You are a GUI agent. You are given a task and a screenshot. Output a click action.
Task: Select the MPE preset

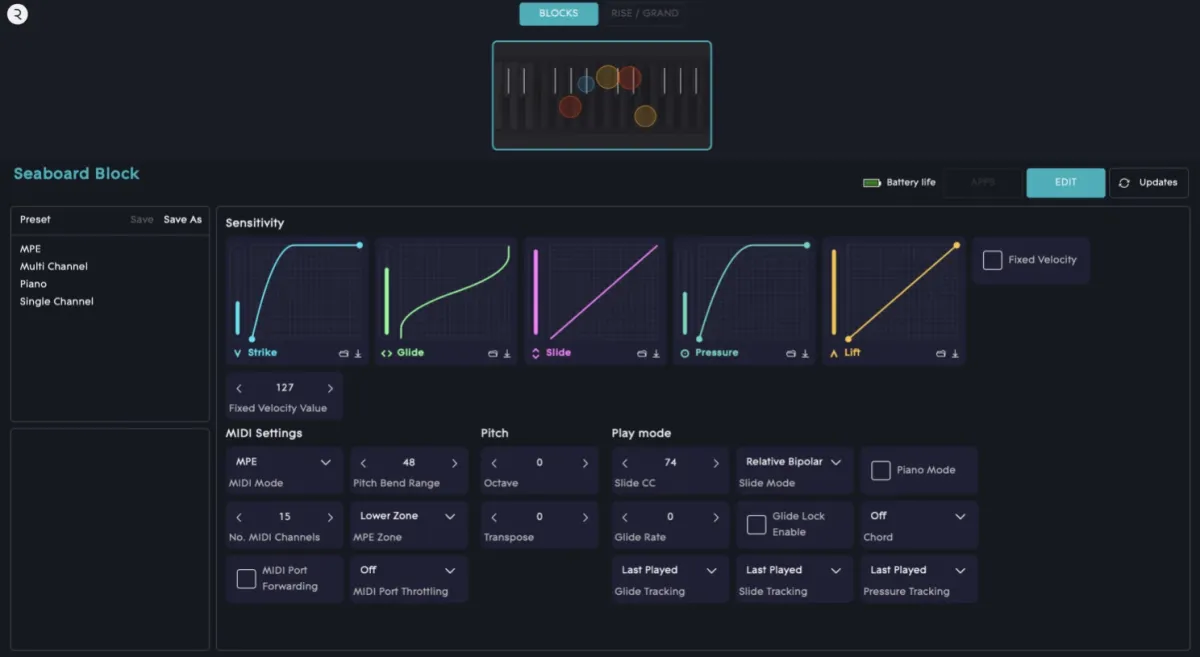31,248
